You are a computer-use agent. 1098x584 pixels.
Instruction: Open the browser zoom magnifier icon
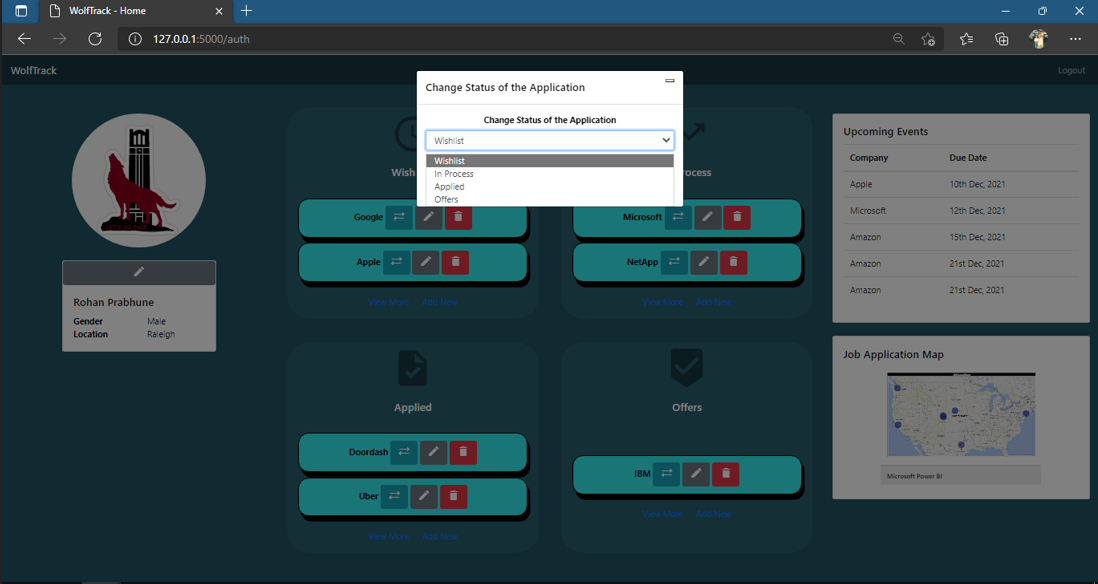[x=898, y=39]
